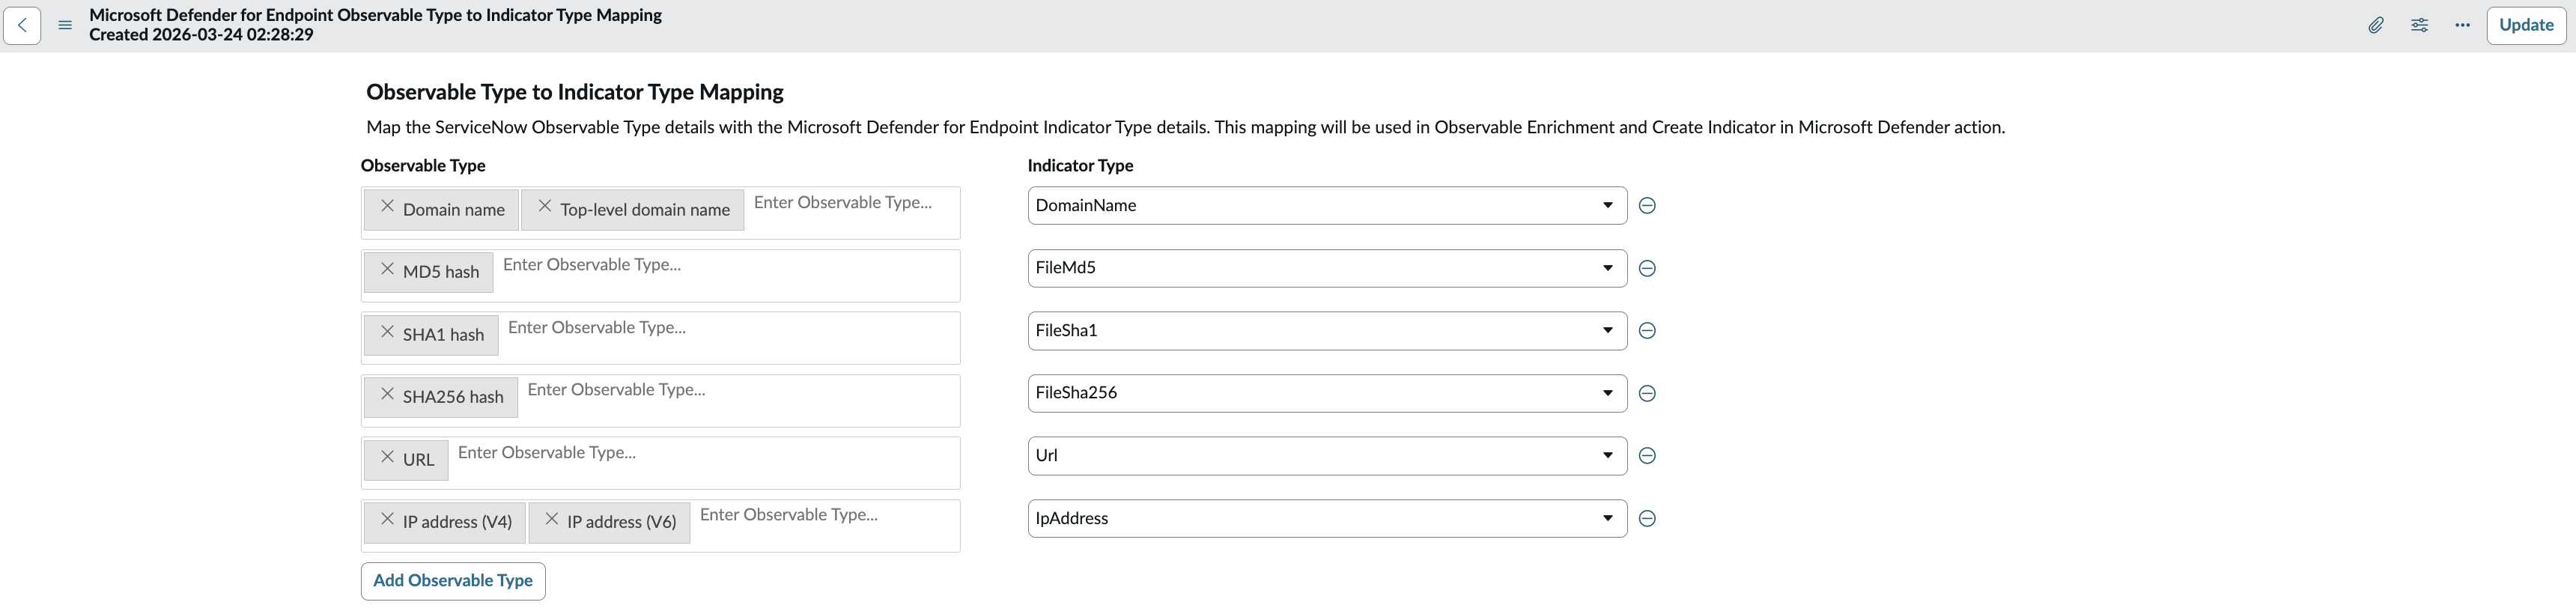
Task: Go back using the left chevron button
Action: [x=22, y=25]
